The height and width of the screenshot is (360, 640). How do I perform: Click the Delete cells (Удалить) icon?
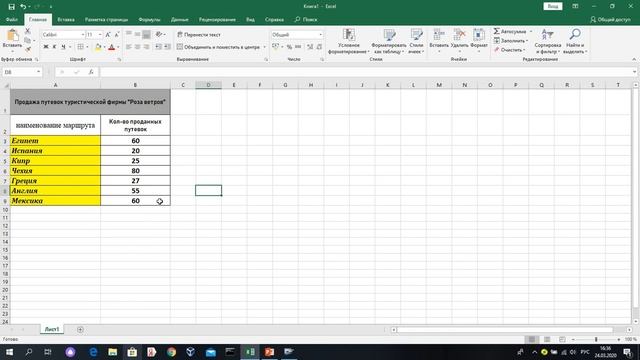pyautogui.click(x=460, y=35)
